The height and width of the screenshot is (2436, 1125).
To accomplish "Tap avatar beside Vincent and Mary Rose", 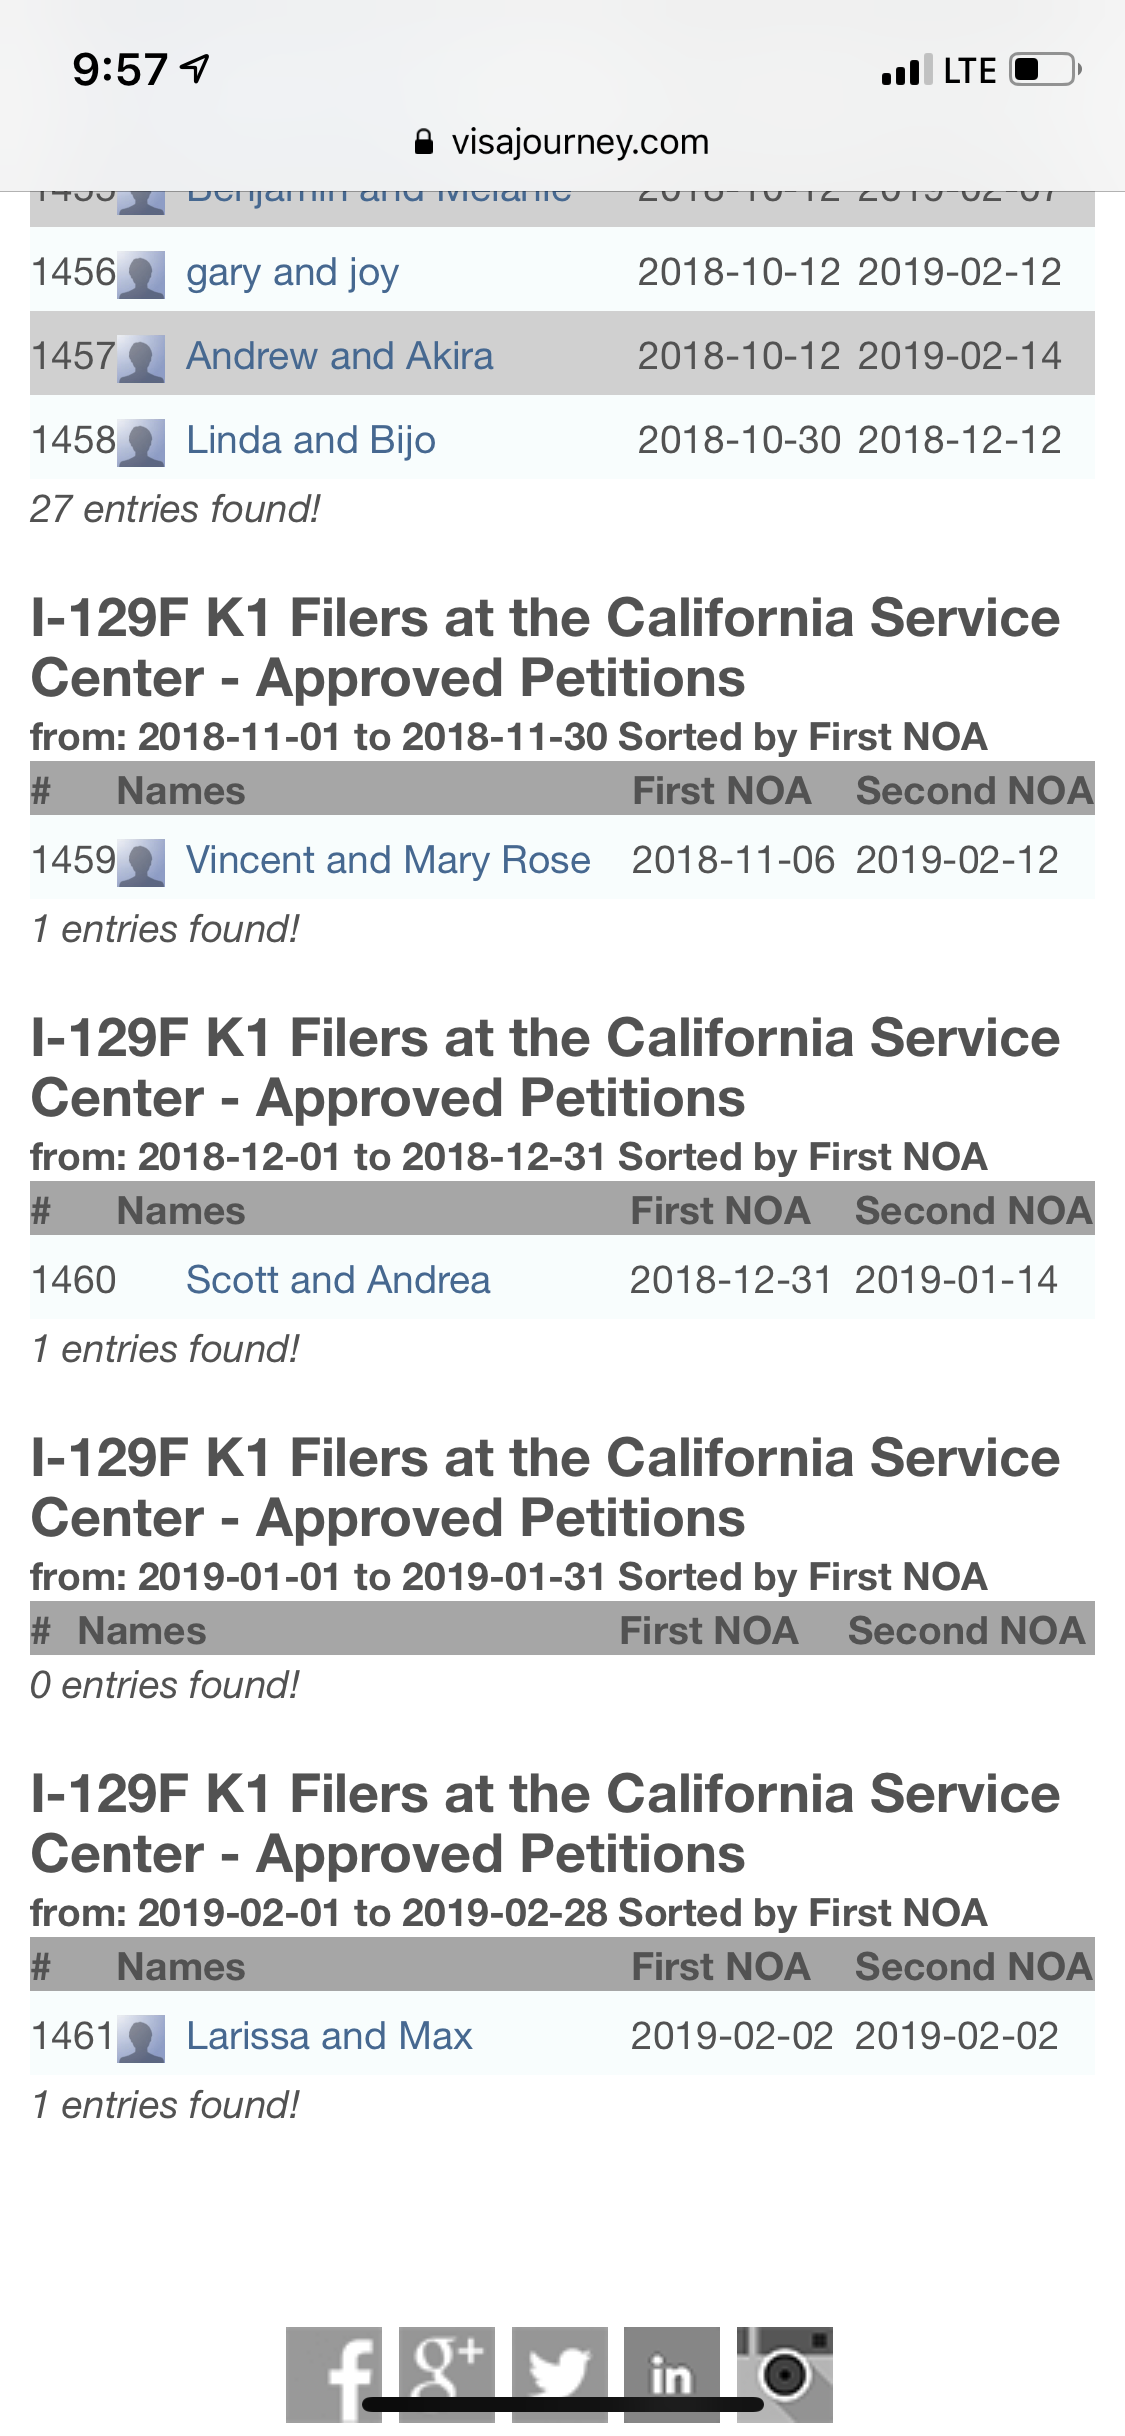I will point(141,863).
